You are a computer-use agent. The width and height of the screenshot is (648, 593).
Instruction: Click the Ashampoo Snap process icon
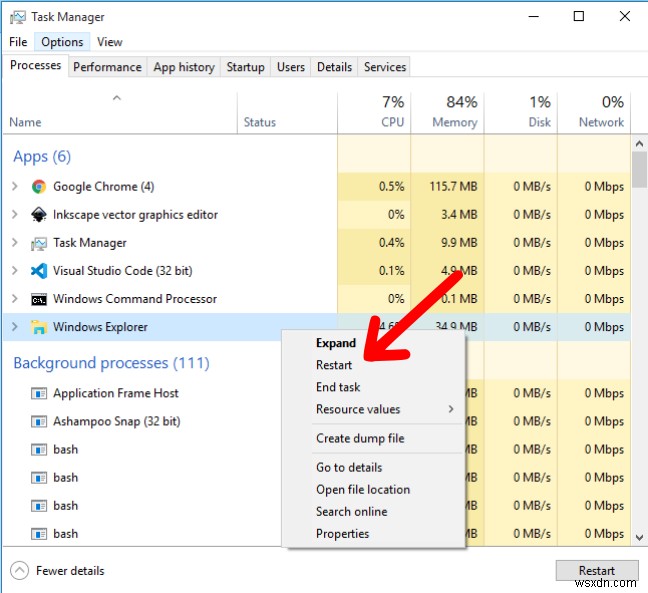pos(39,422)
